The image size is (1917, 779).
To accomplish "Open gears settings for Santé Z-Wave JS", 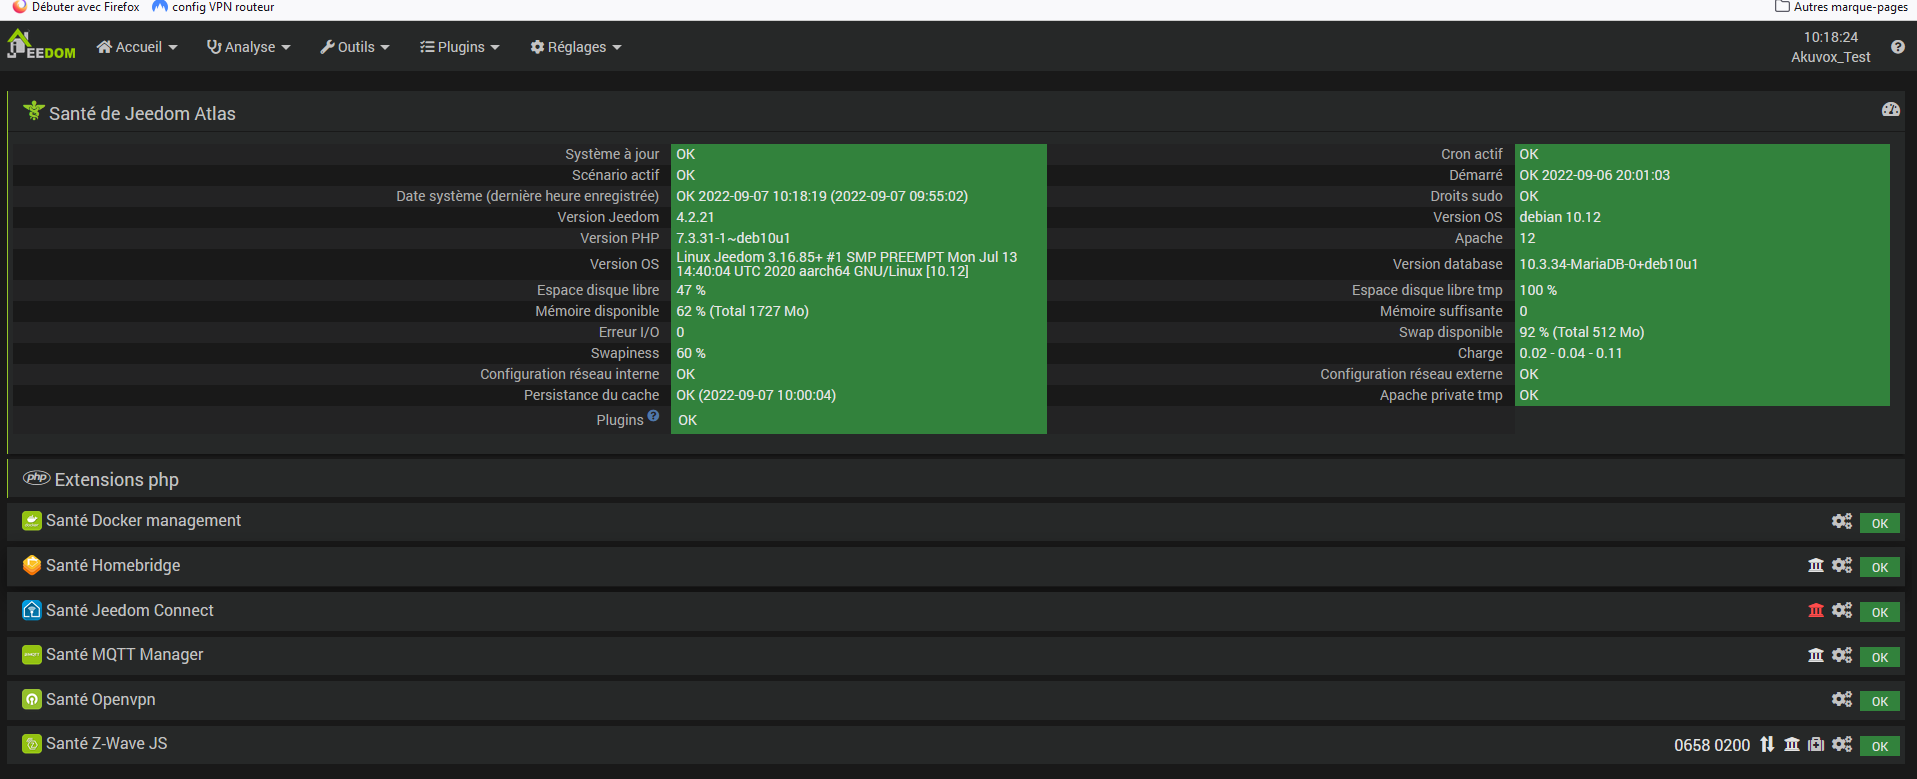I will click(1842, 744).
